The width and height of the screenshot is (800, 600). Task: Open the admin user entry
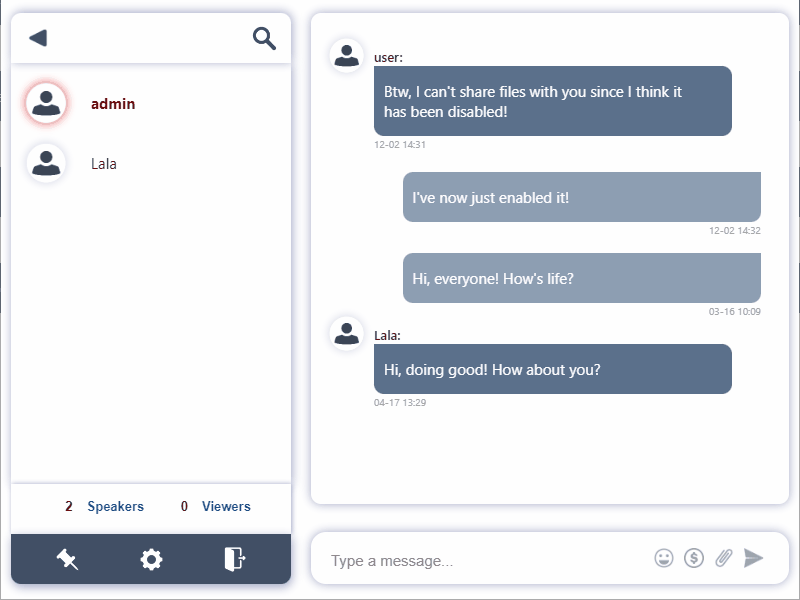click(x=113, y=104)
